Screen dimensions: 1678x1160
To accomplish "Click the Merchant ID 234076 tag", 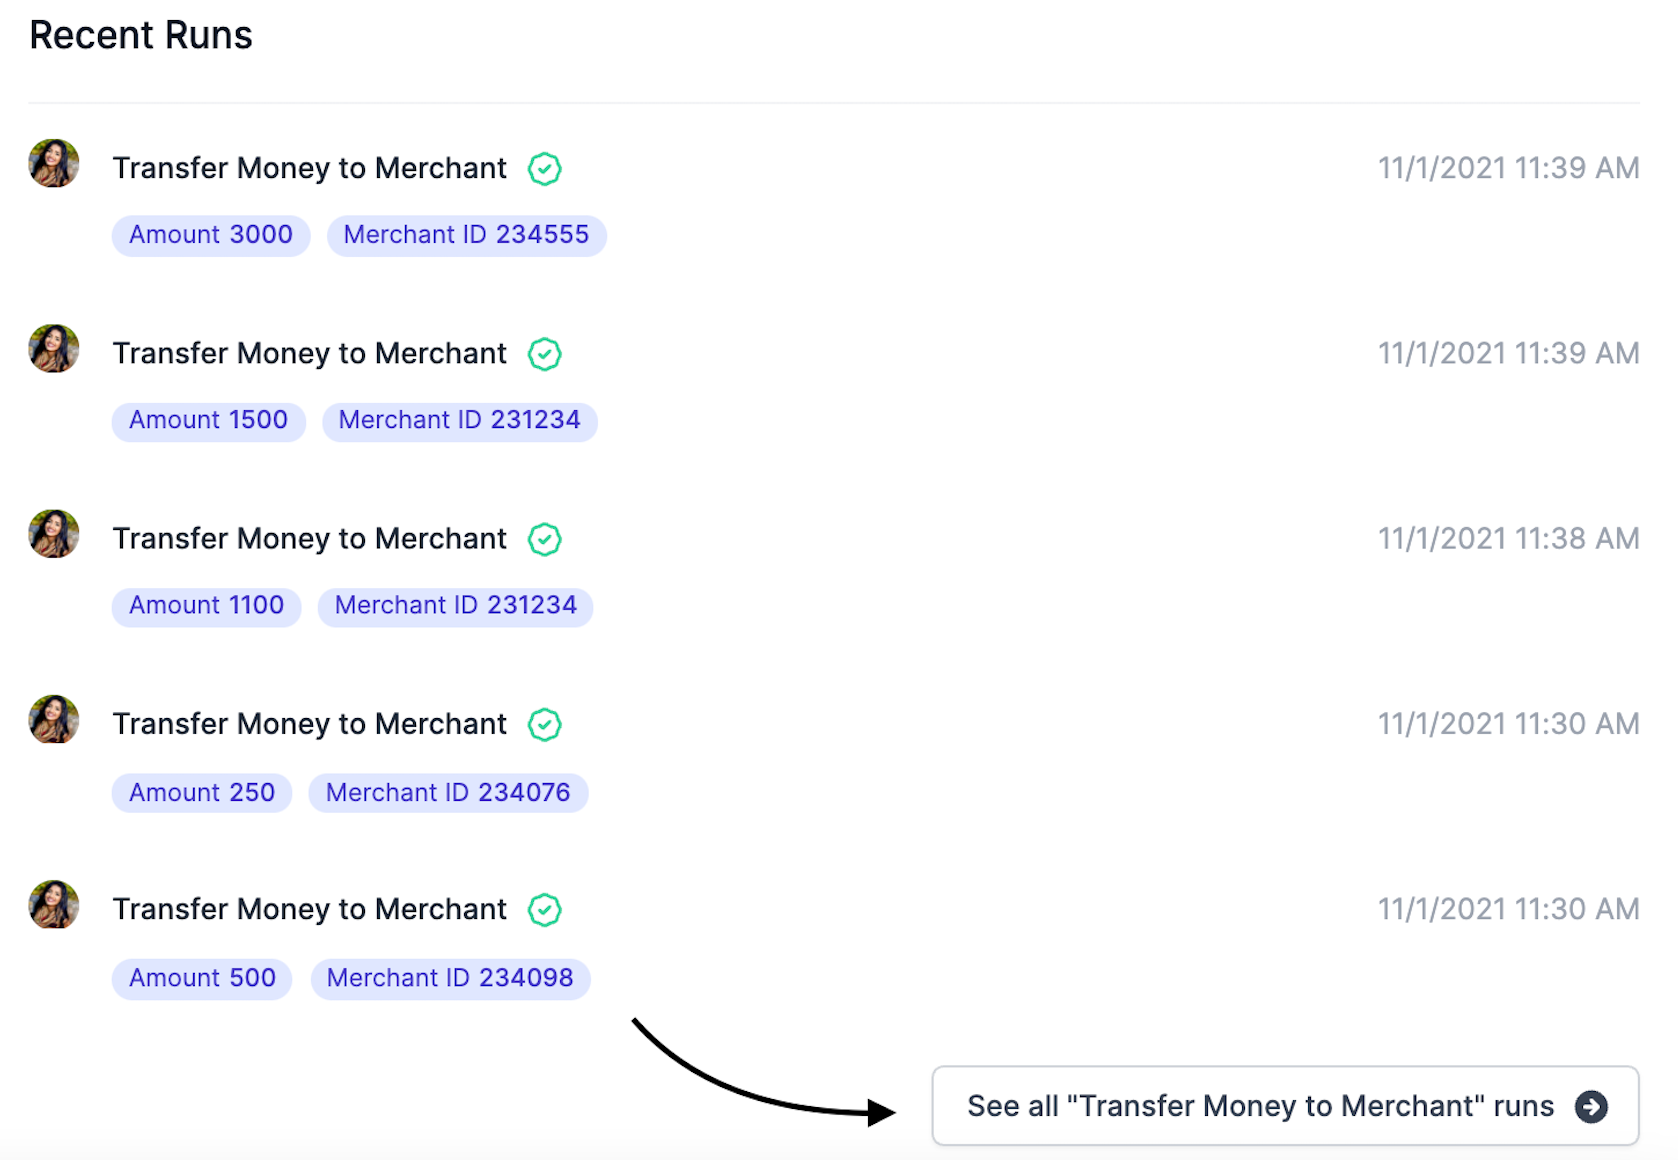I will pyautogui.click(x=448, y=792).
